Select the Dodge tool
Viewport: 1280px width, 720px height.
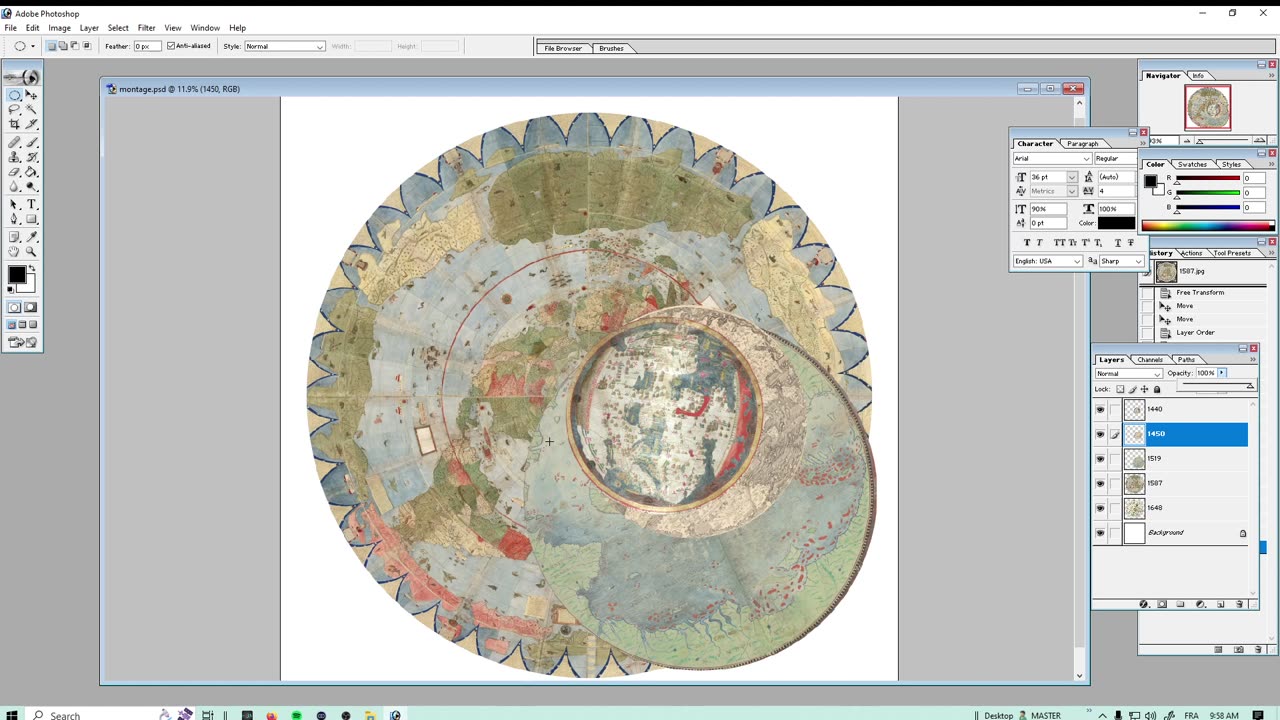[x=31, y=186]
